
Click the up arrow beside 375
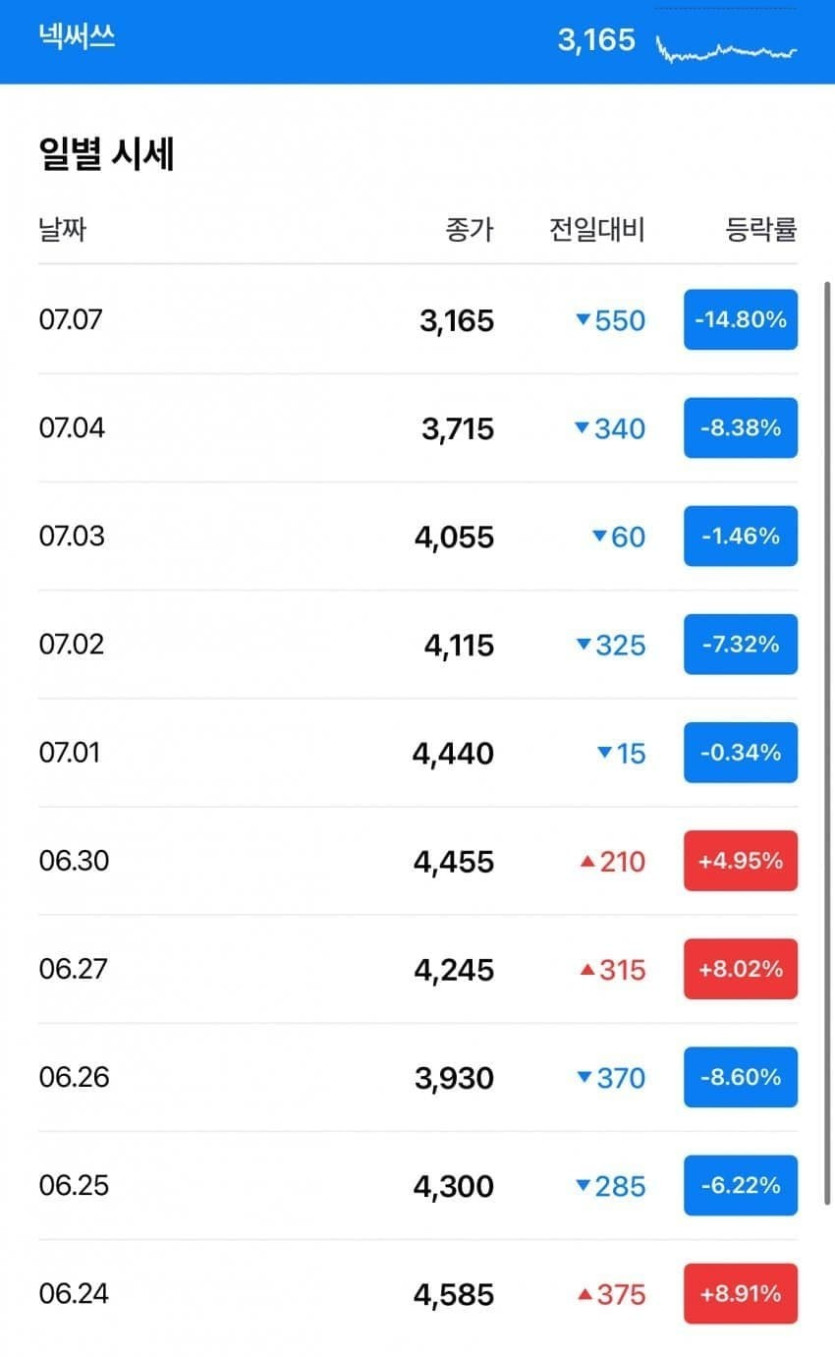(x=587, y=1295)
